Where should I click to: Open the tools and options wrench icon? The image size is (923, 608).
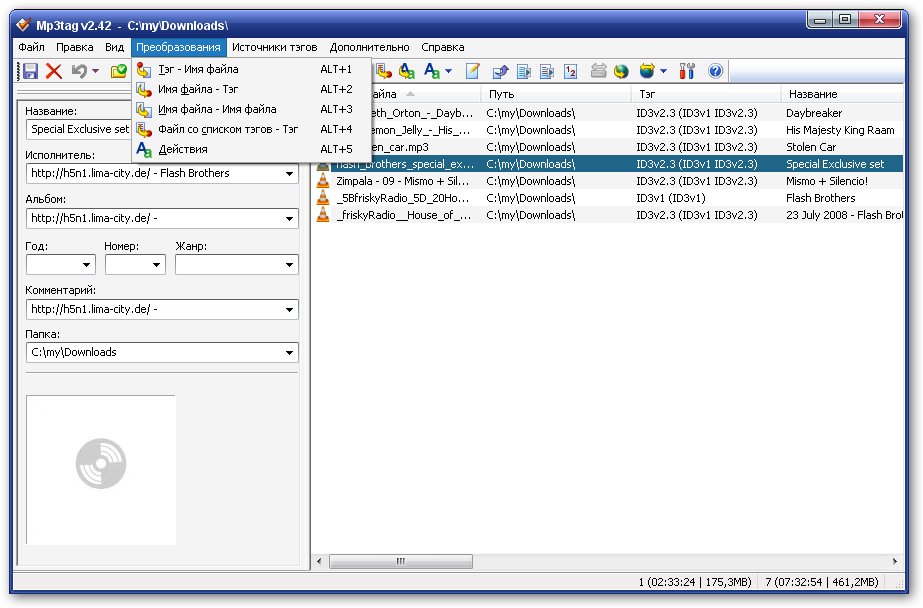point(687,71)
